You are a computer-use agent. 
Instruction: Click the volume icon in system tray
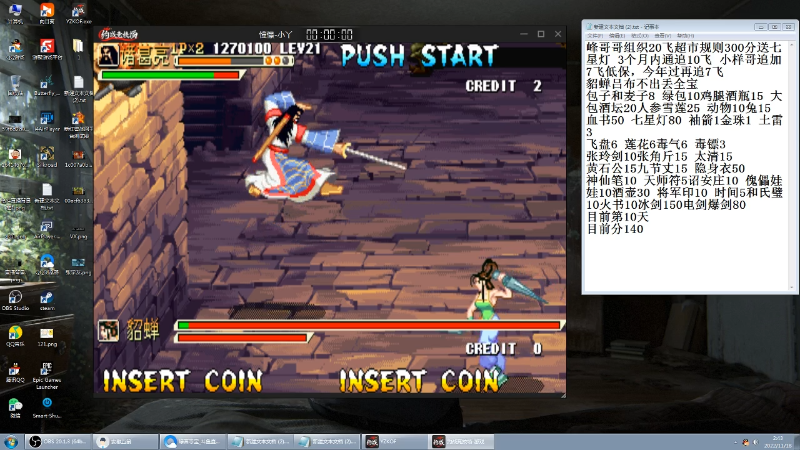(x=756, y=442)
